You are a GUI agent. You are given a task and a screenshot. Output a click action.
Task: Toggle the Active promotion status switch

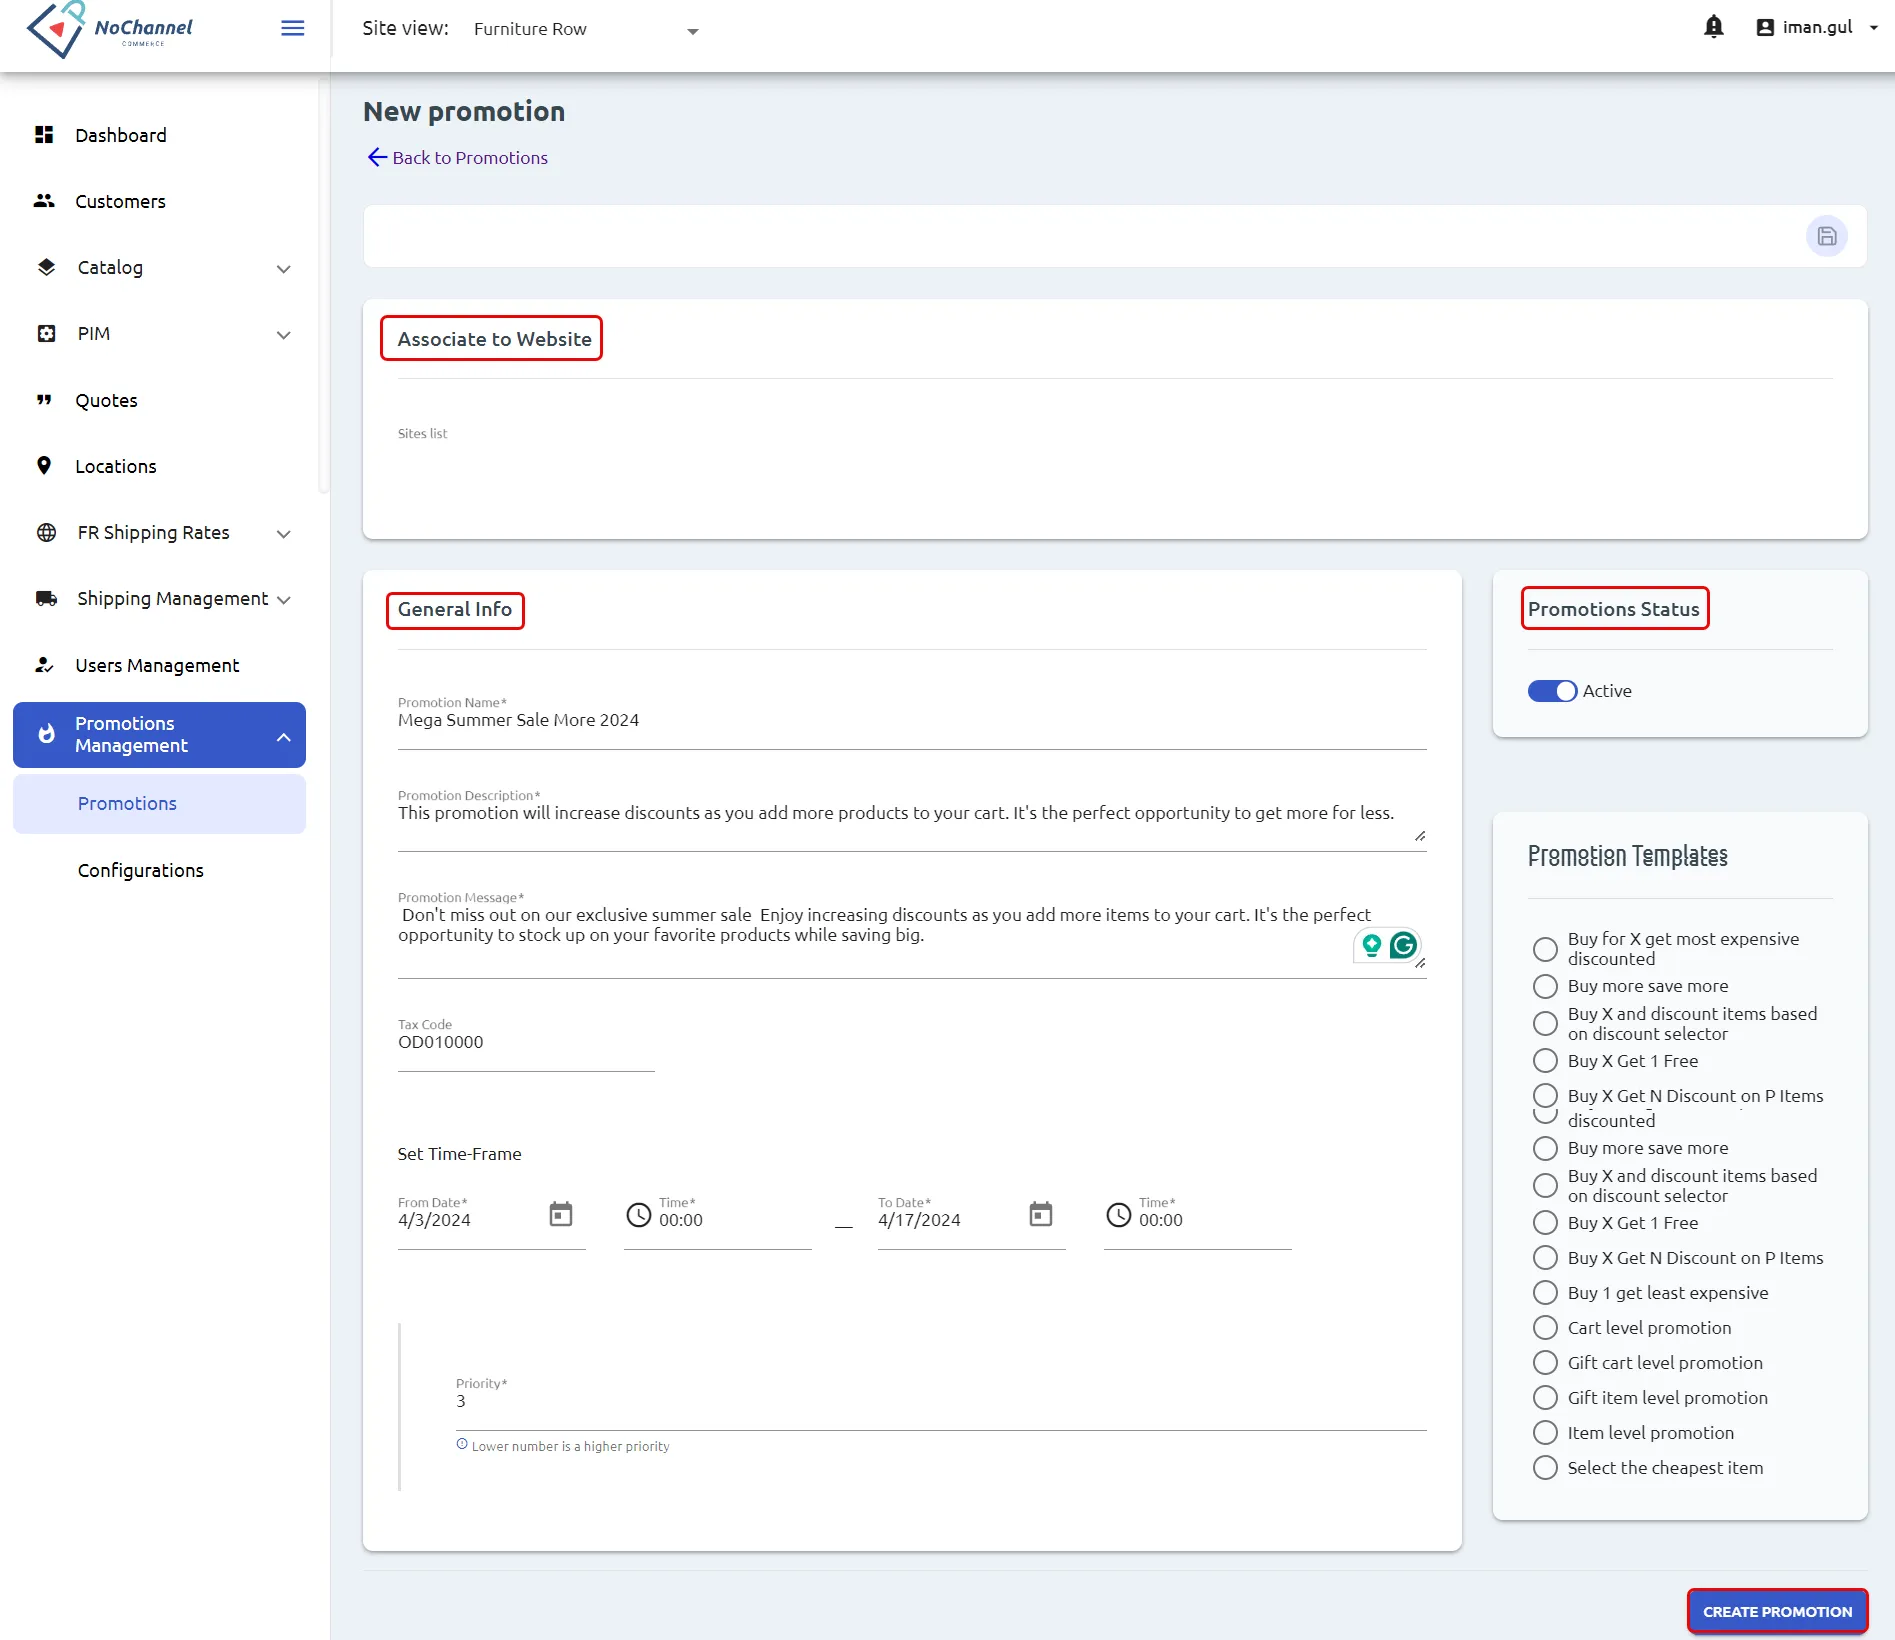pos(1552,691)
